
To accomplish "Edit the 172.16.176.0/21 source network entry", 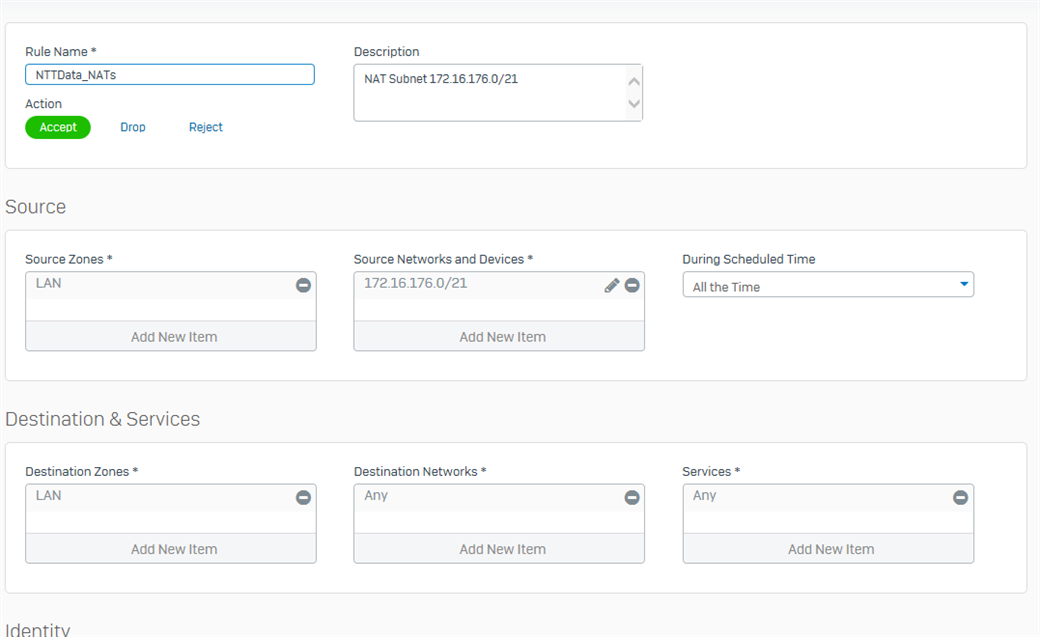I will click(x=612, y=285).
